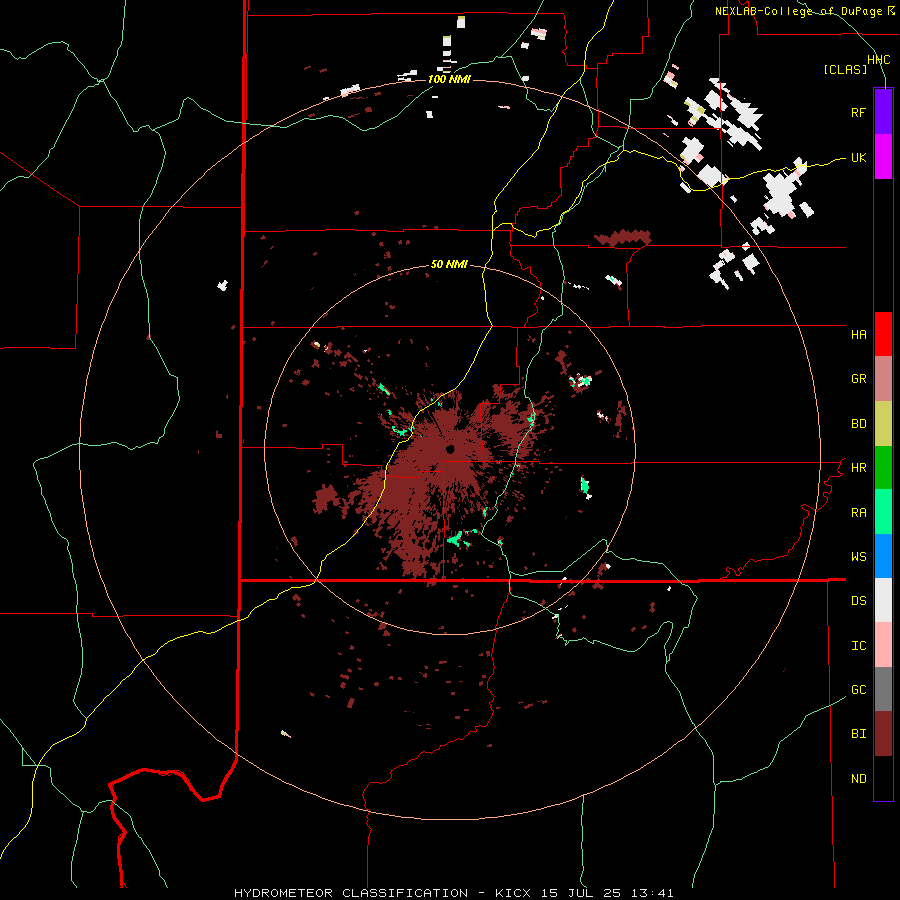This screenshot has width=900, height=900.
Task: Click the IC pink legend swatch
Action: pos(883,645)
